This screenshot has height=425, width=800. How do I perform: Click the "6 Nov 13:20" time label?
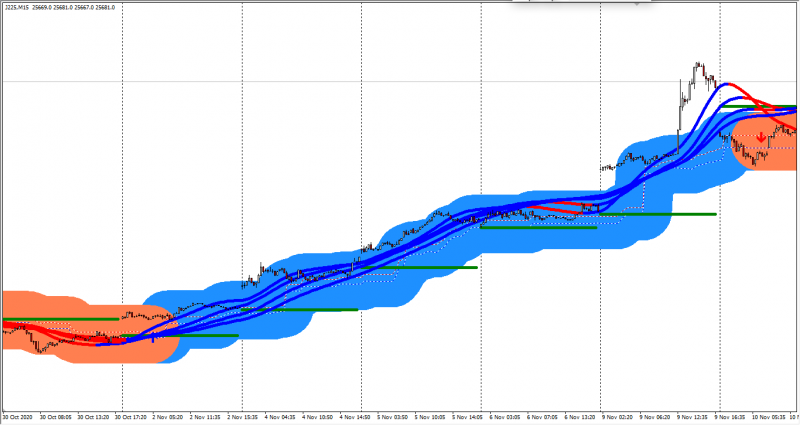[x=580, y=417]
